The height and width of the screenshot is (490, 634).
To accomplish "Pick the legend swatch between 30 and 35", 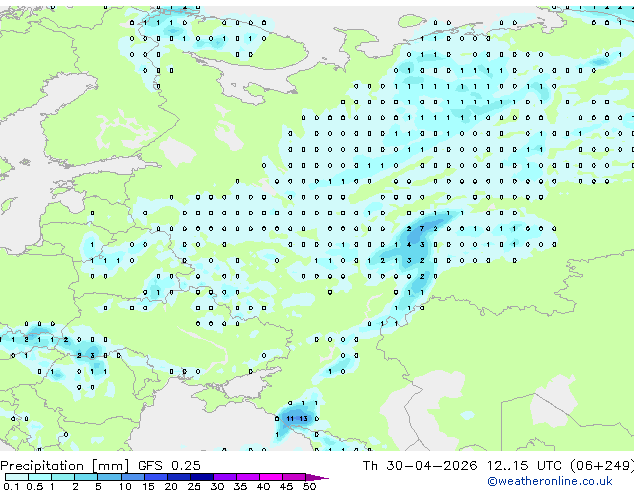I will coord(225,477).
